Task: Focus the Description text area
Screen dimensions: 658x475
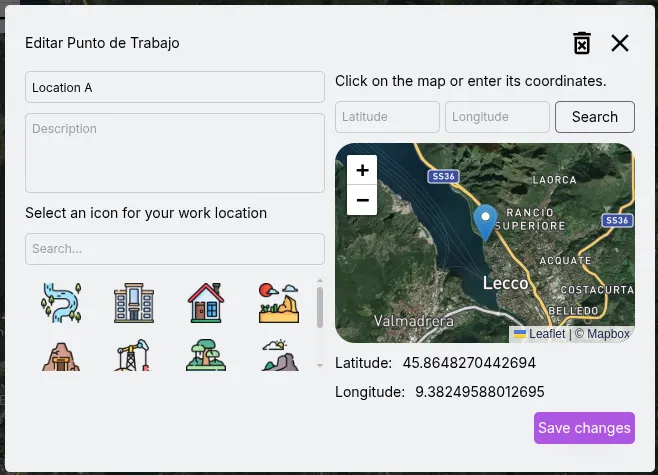Action: [x=175, y=153]
